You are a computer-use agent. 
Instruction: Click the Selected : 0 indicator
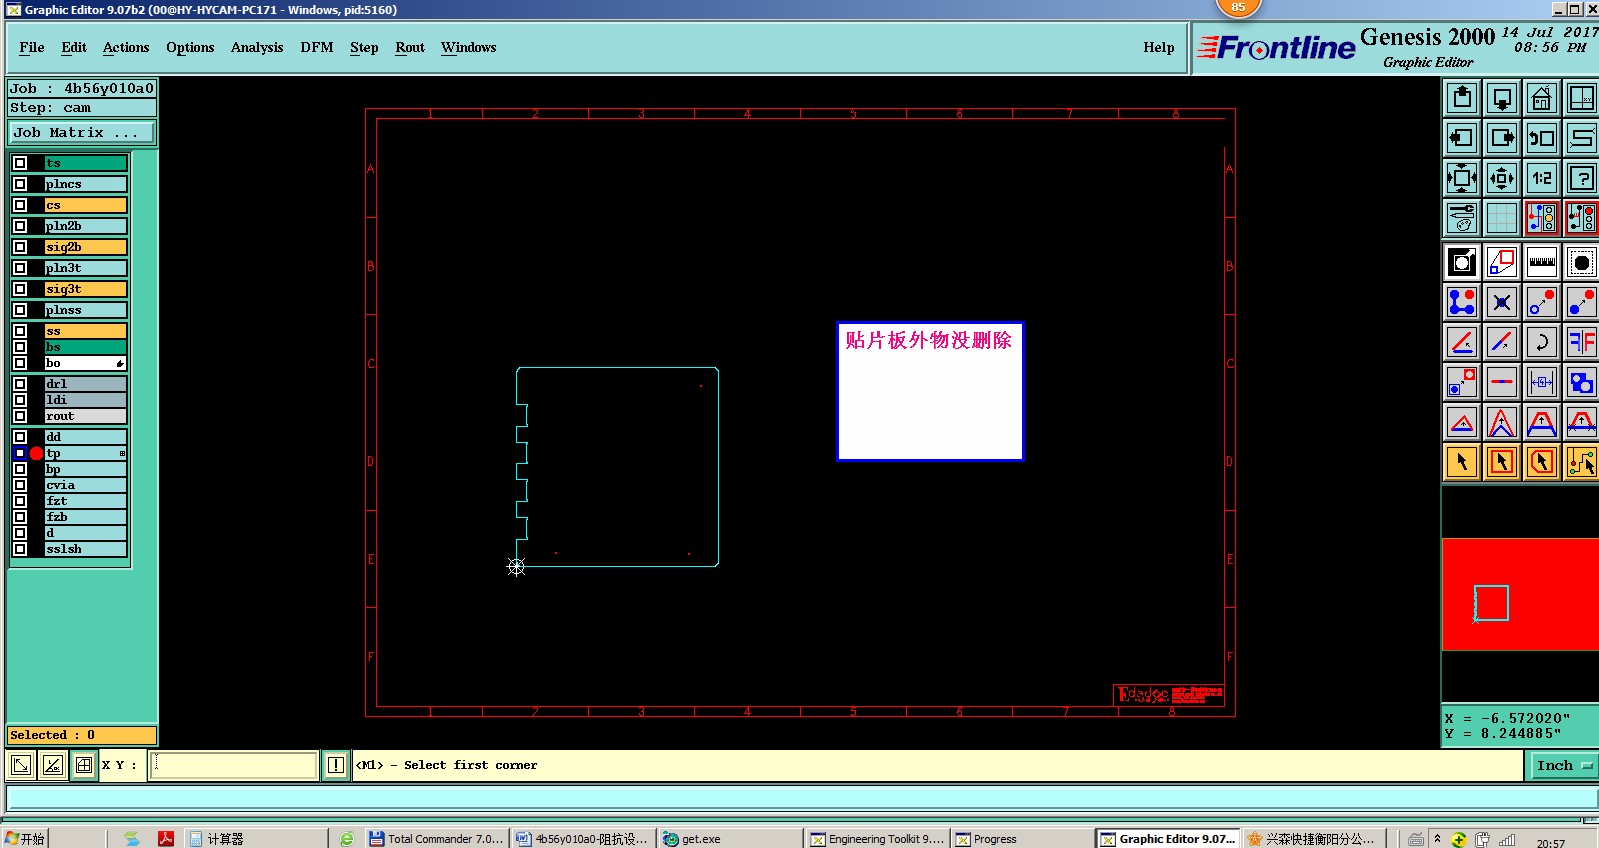[82, 735]
